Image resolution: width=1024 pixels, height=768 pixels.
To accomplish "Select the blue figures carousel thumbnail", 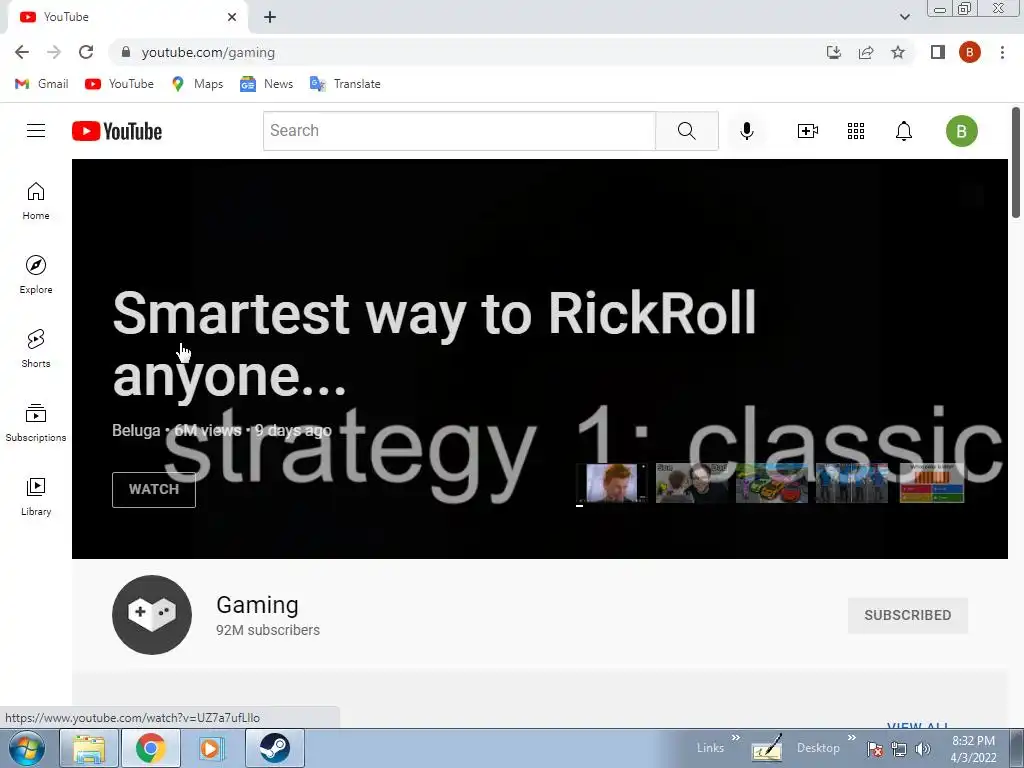I will pyautogui.click(x=852, y=483).
